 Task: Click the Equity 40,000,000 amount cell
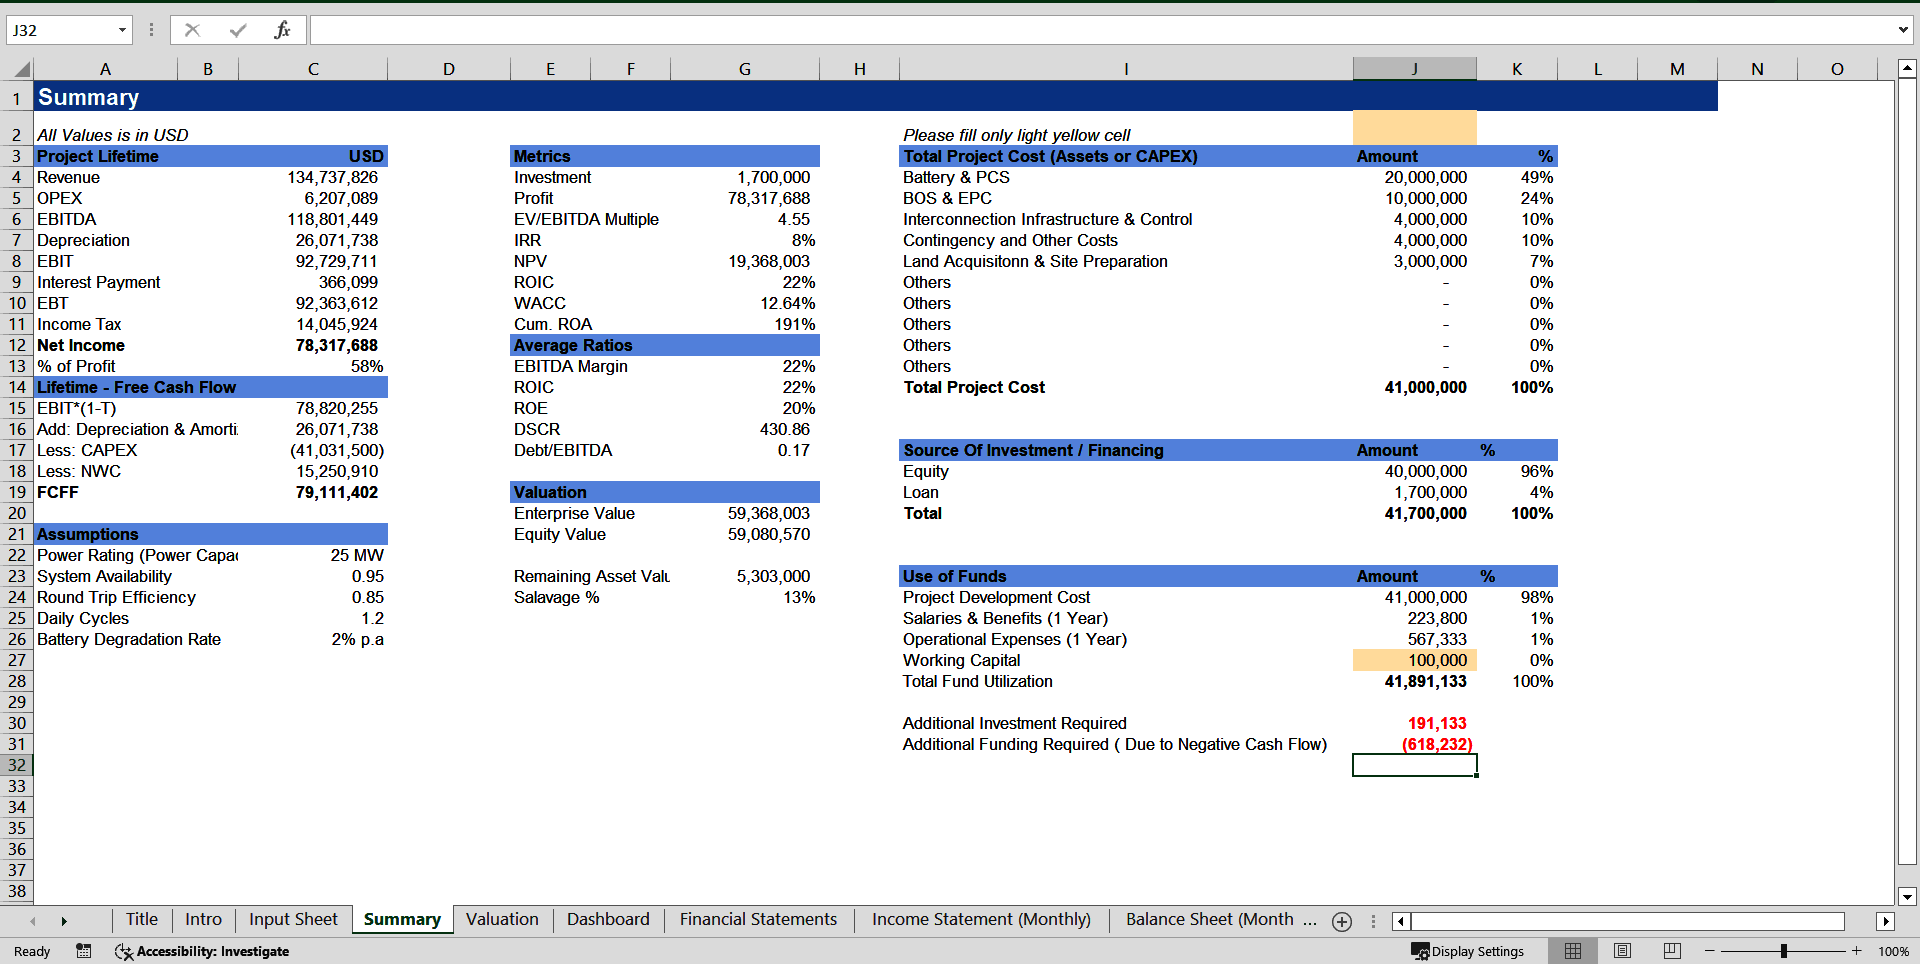tap(1414, 471)
